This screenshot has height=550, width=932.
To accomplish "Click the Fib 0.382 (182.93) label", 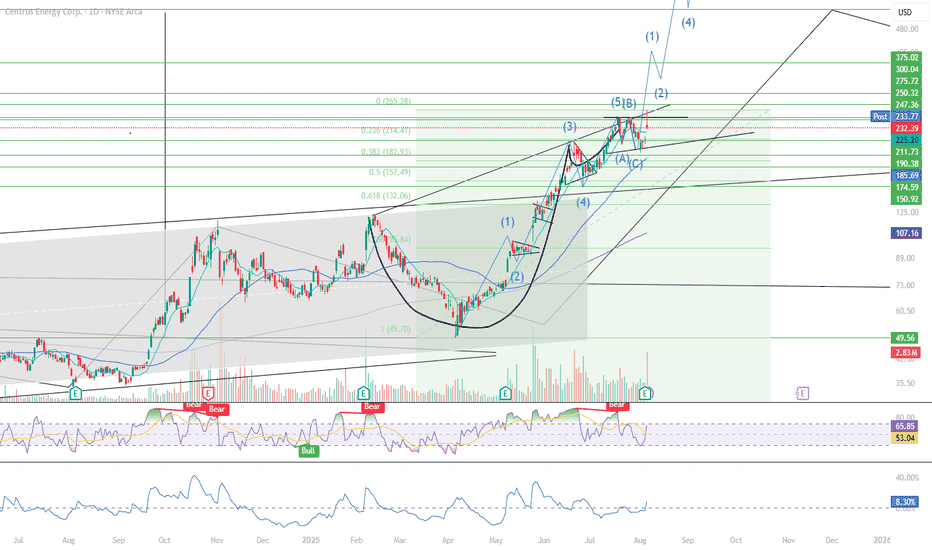I will (386, 152).
